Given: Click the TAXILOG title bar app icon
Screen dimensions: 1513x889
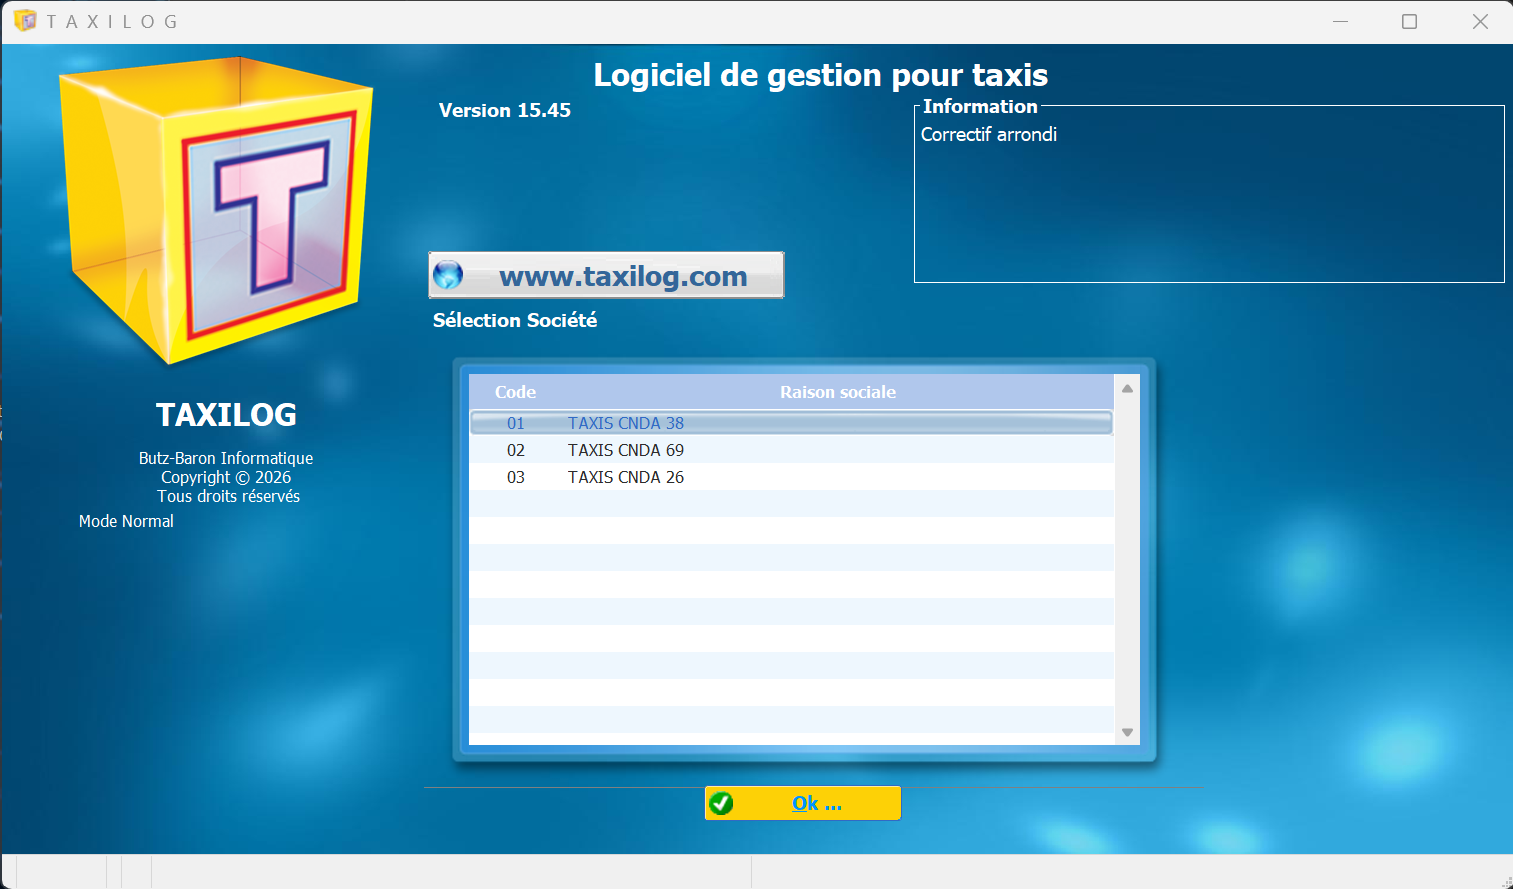Looking at the screenshot, I should [25, 21].
